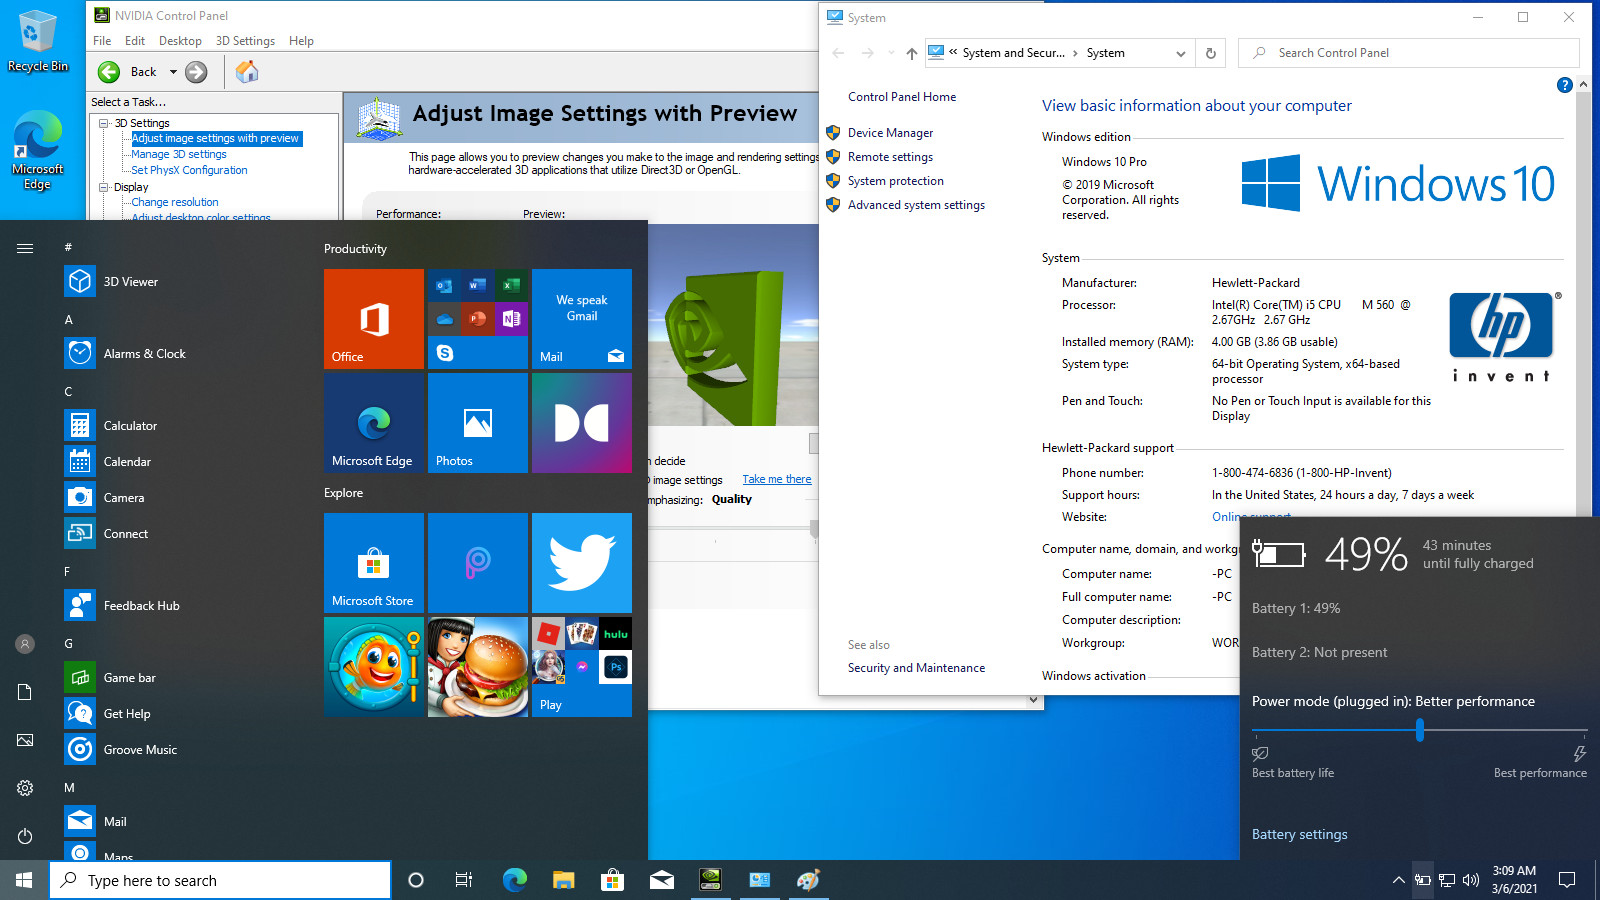Adjust the power mode slider handle
The image size is (1600, 900).
point(1420,731)
